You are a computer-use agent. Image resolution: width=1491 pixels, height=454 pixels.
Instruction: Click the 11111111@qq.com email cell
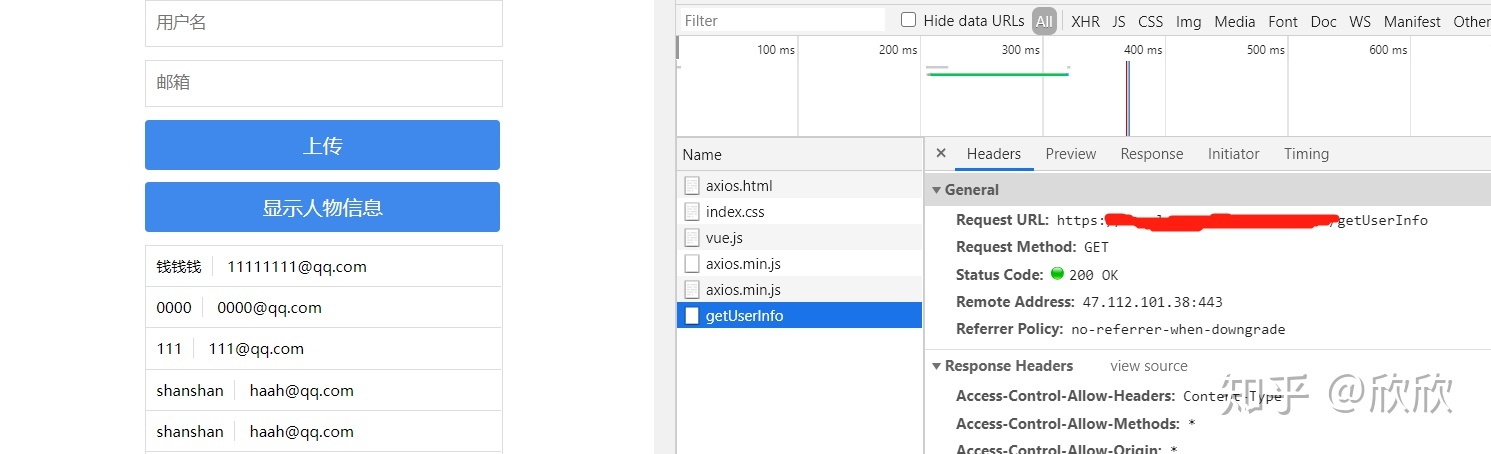pos(297,267)
